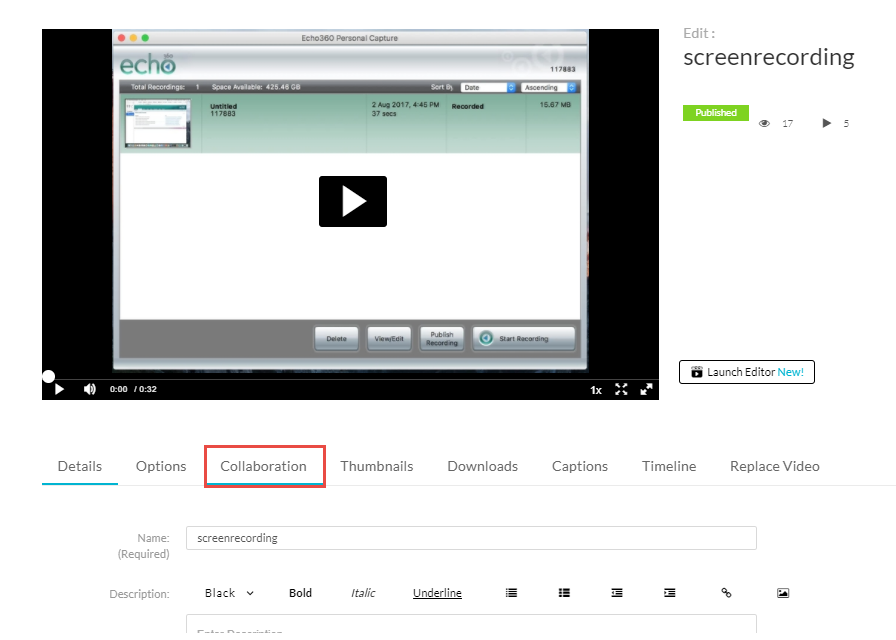Insert a link in the description
896x640 pixels.
(726, 593)
